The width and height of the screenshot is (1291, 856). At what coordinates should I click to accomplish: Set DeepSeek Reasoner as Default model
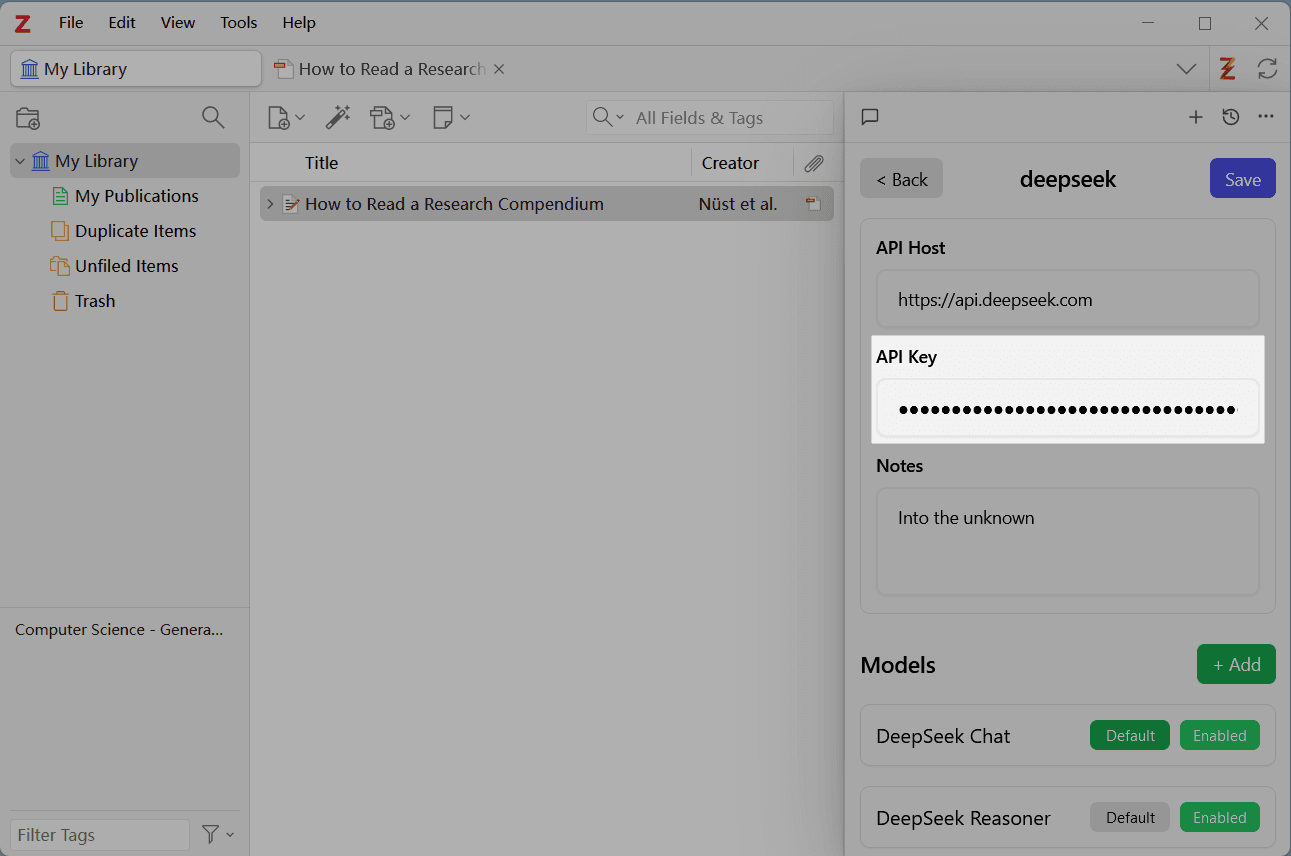tap(1130, 818)
